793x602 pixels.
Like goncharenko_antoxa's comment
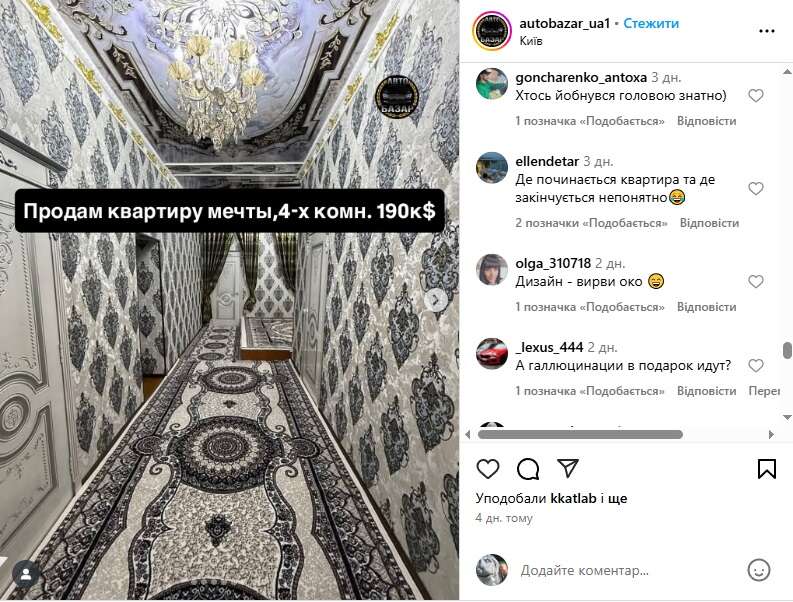coord(756,95)
